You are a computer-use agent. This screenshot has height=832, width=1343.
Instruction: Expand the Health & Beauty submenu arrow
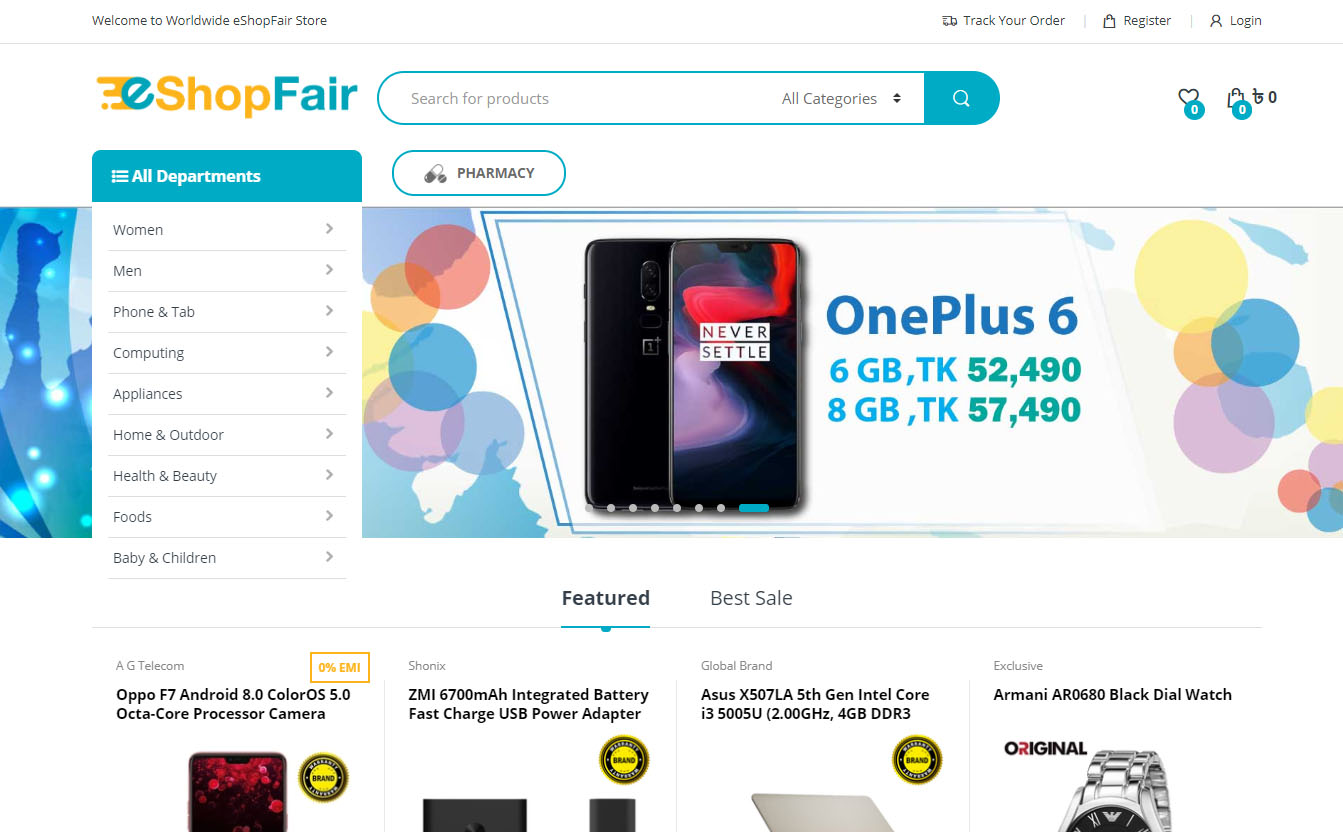(x=329, y=475)
